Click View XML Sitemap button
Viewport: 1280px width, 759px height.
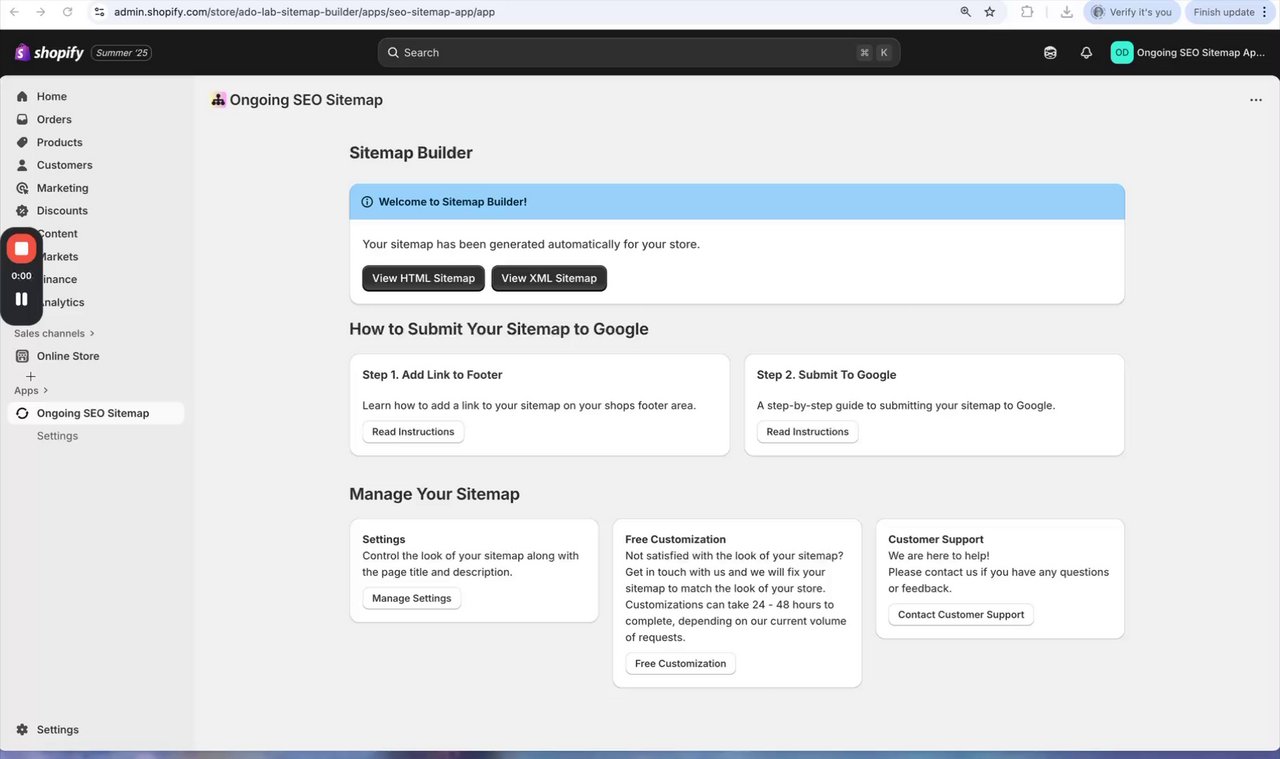(549, 278)
